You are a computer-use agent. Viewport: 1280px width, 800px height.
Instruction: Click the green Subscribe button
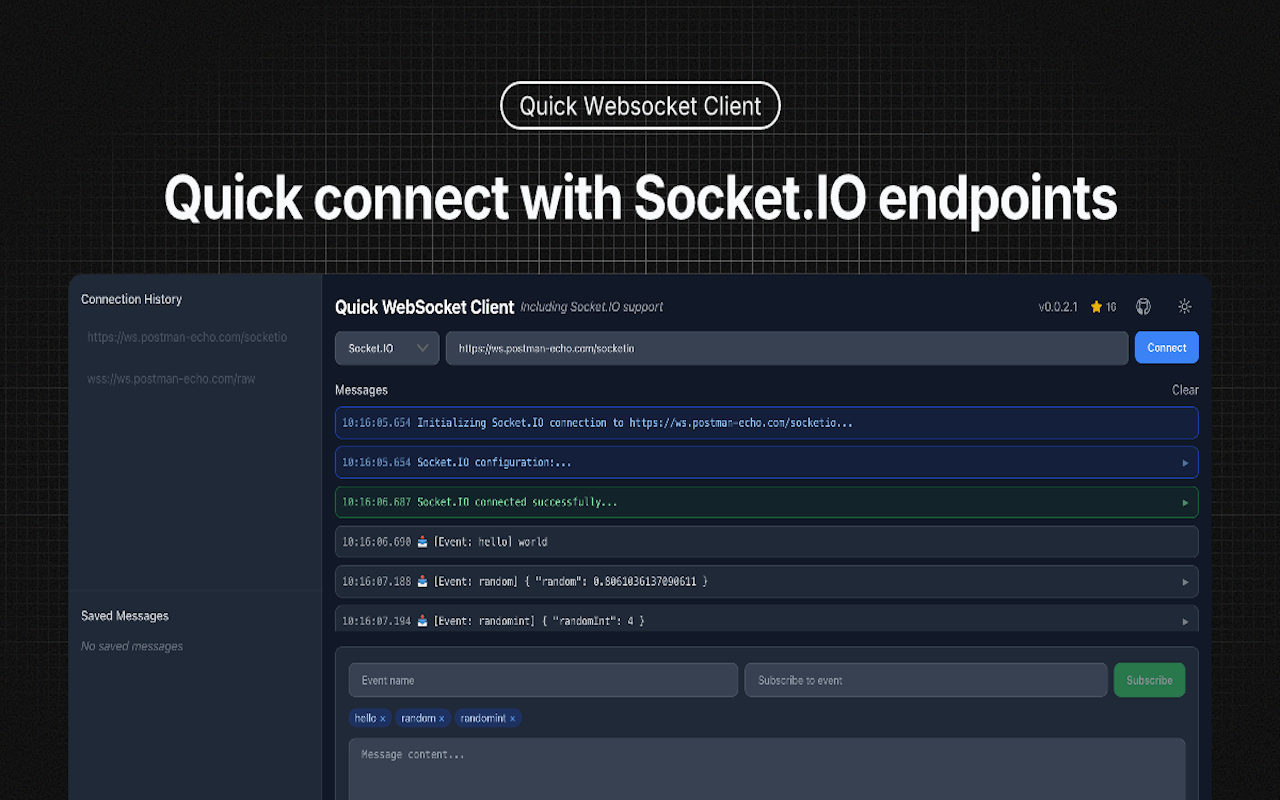1149,680
